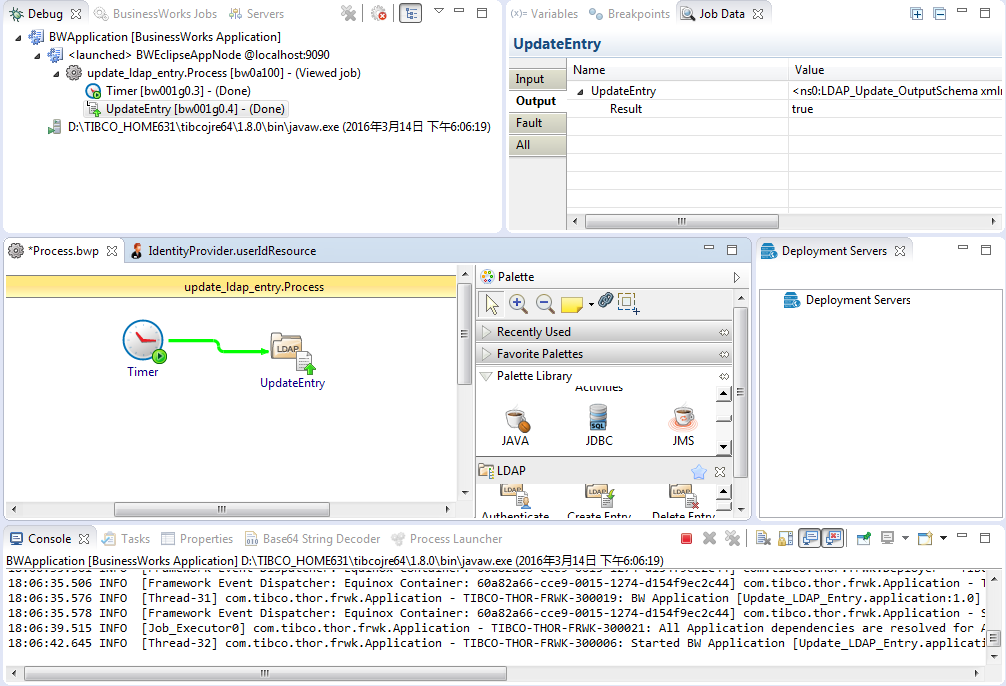Screen dimensions: 1006x686
Task: Collapse the BWApplication tree node
Action: (19, 38)
